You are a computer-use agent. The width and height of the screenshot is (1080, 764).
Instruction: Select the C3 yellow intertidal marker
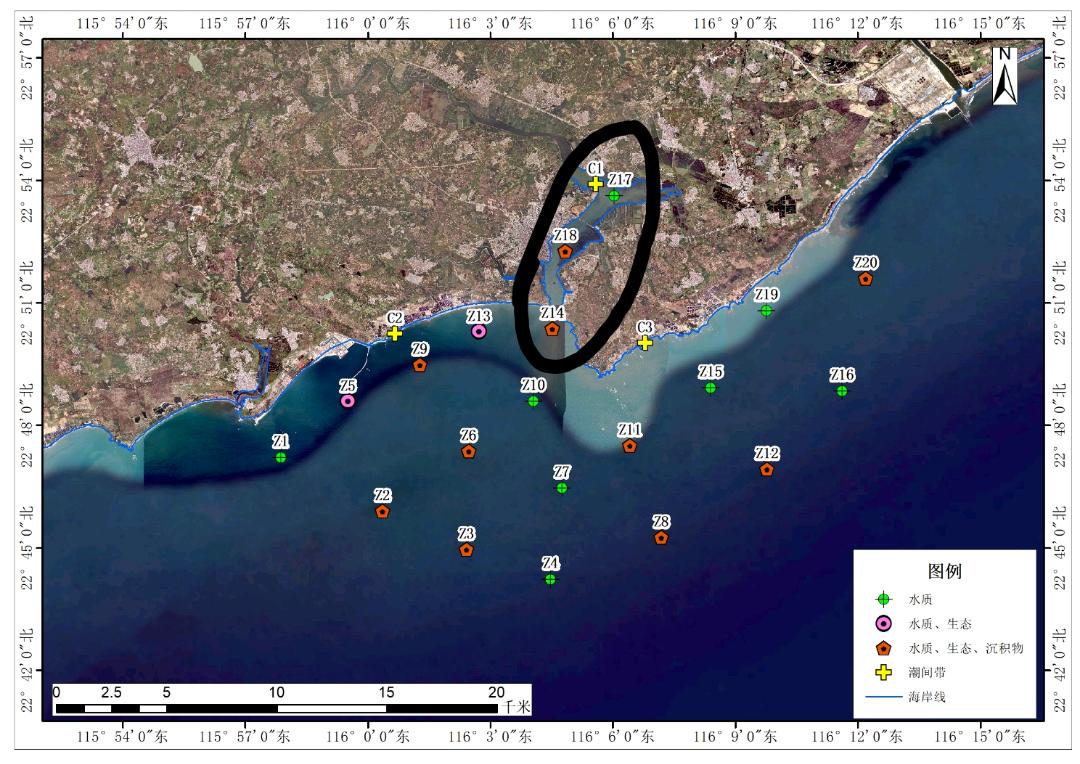[645, 342]
